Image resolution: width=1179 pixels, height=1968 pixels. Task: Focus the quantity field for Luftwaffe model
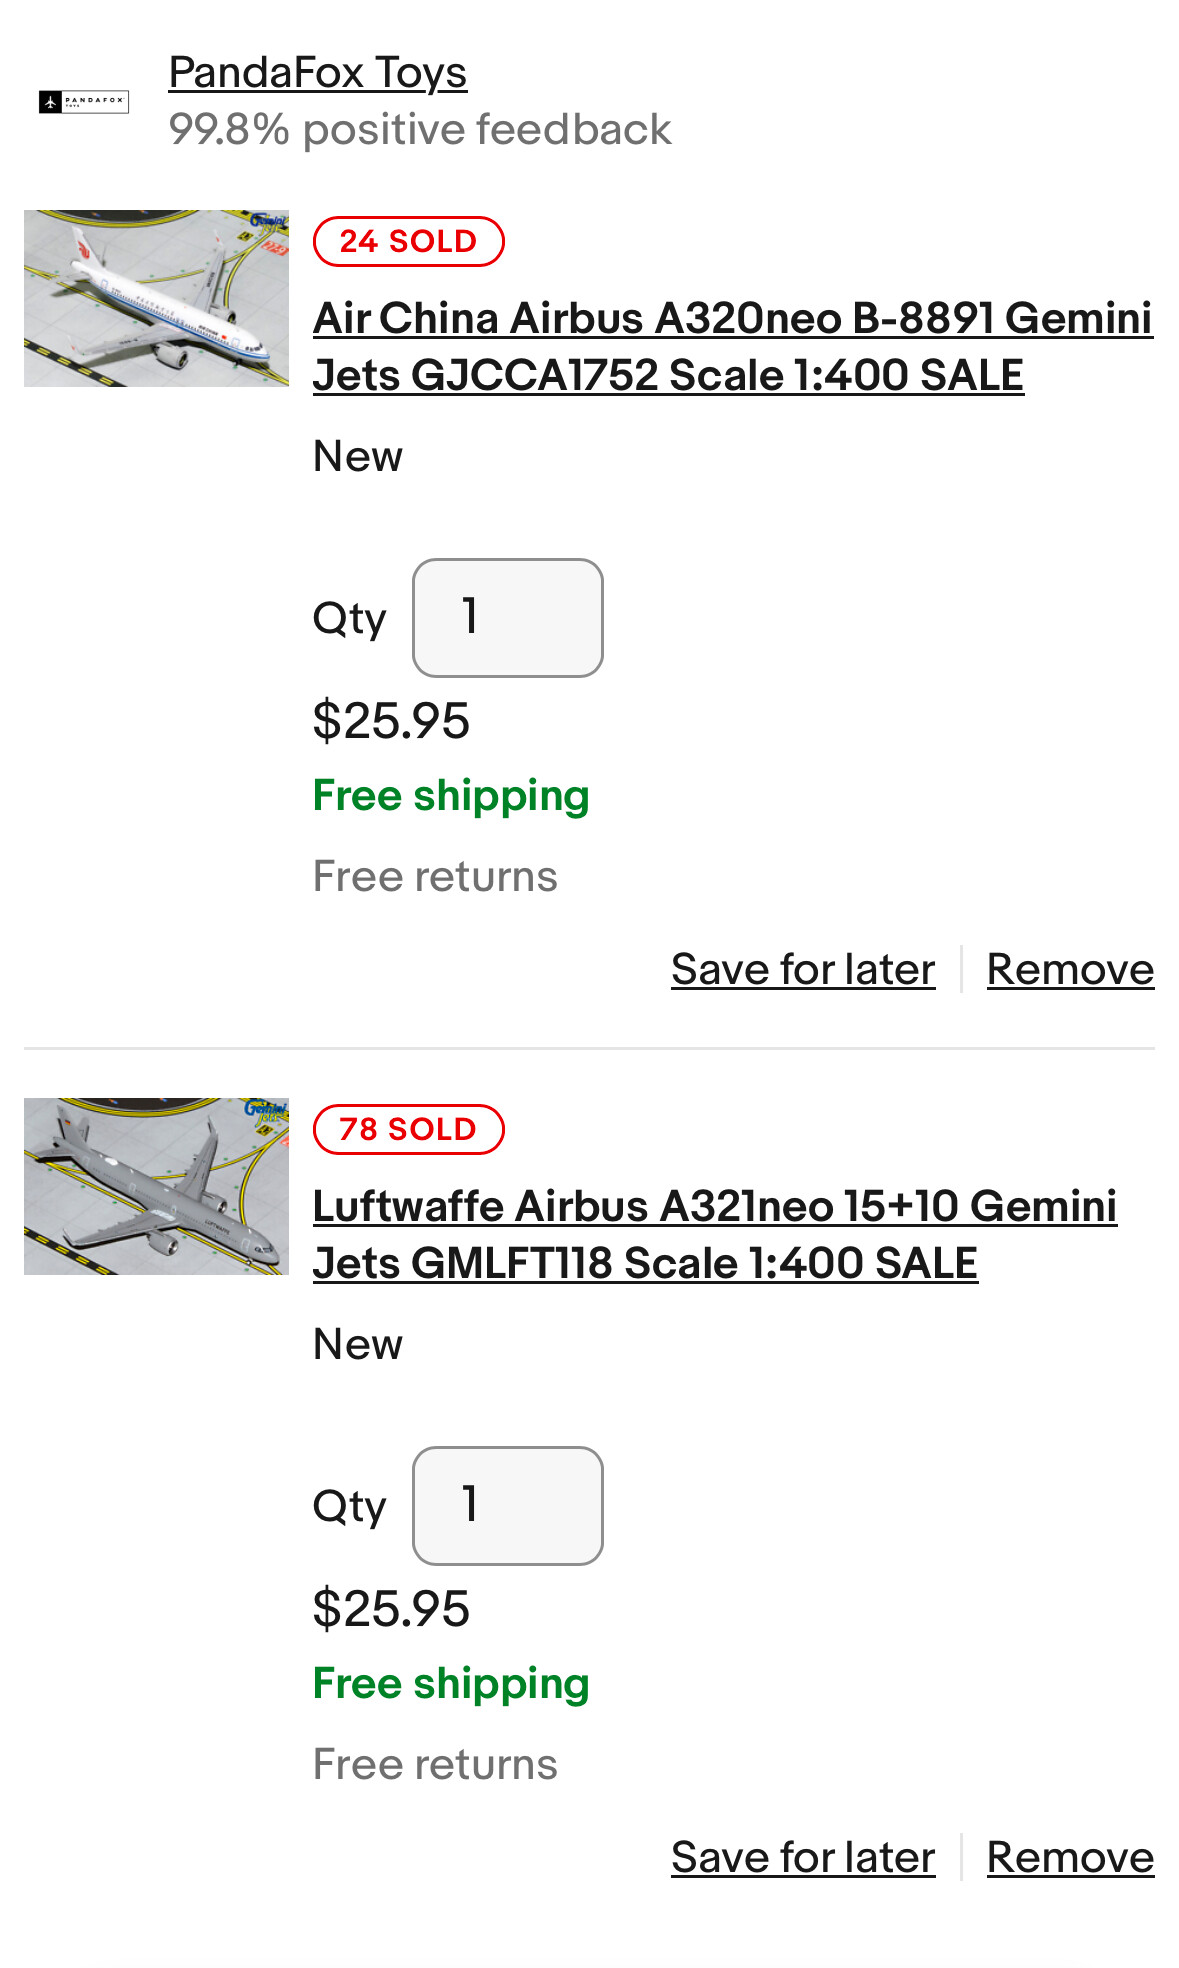(x=507, y=1506)
